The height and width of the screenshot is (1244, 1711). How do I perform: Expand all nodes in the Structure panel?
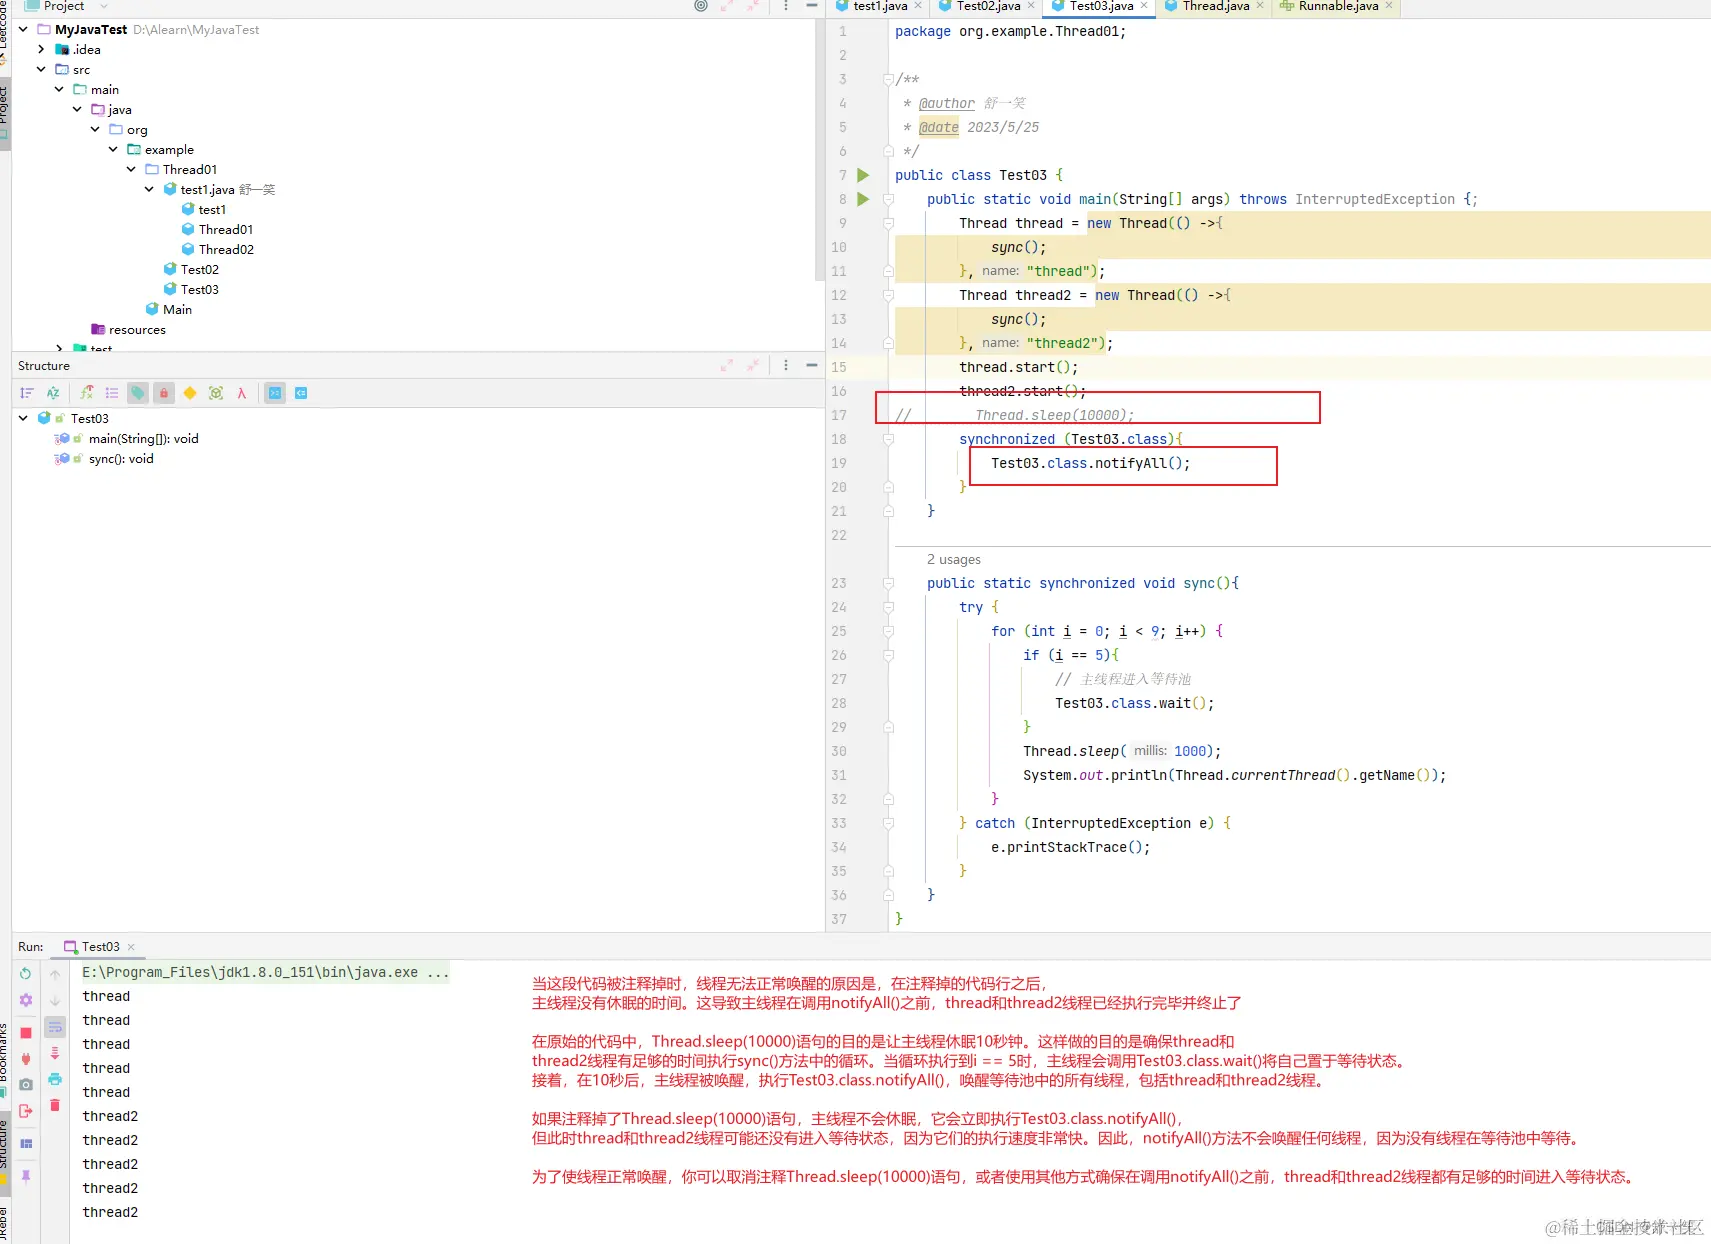click(727, 365)
